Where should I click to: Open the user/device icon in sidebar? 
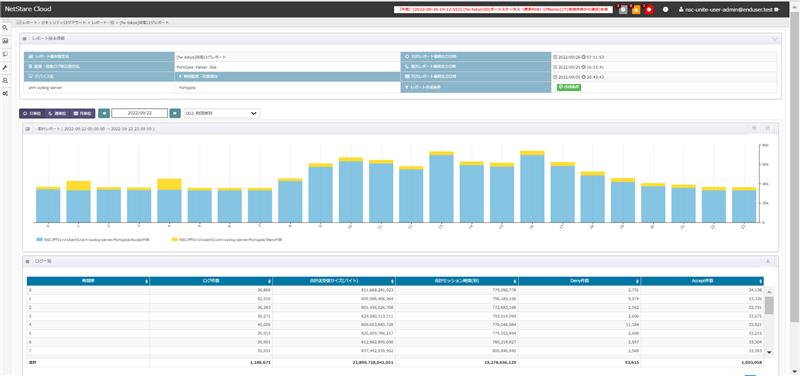point(5,81)
